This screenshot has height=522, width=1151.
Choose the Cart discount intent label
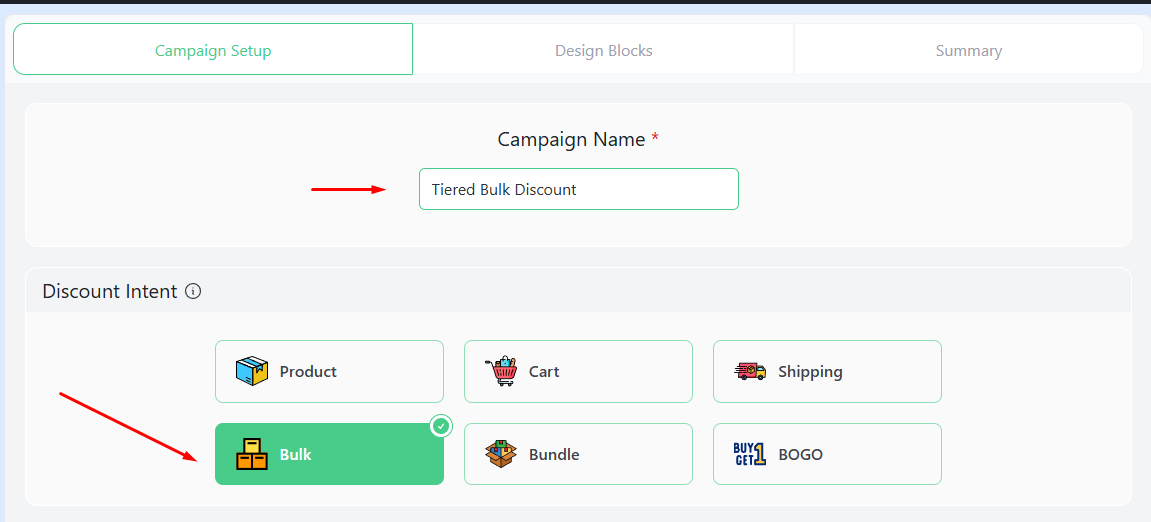tap(544, 372)
